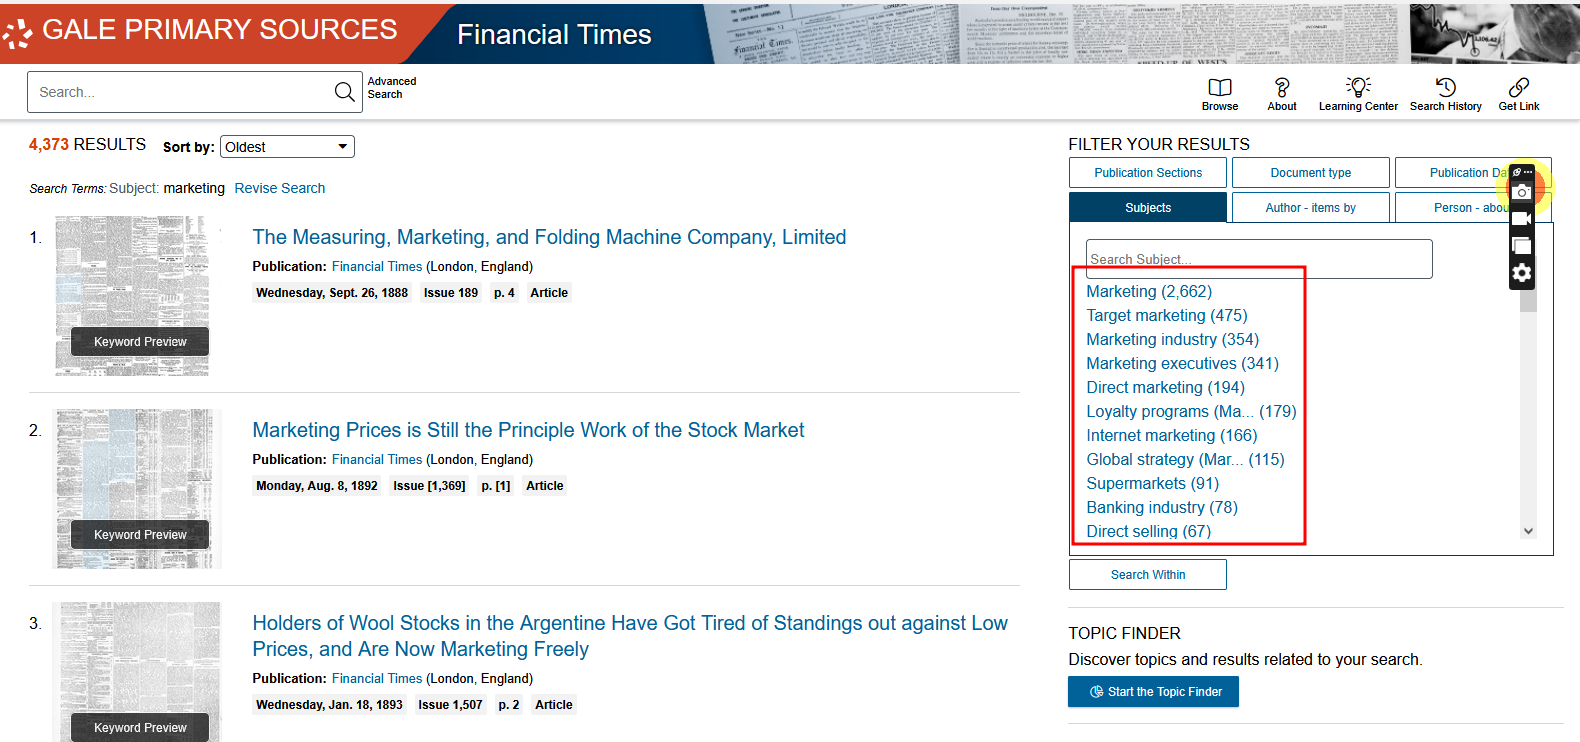This screenshot has height=742, width=1580.
Task: Open Search History clock icon
Action: pyautogui.click(x=1445, y=88)
